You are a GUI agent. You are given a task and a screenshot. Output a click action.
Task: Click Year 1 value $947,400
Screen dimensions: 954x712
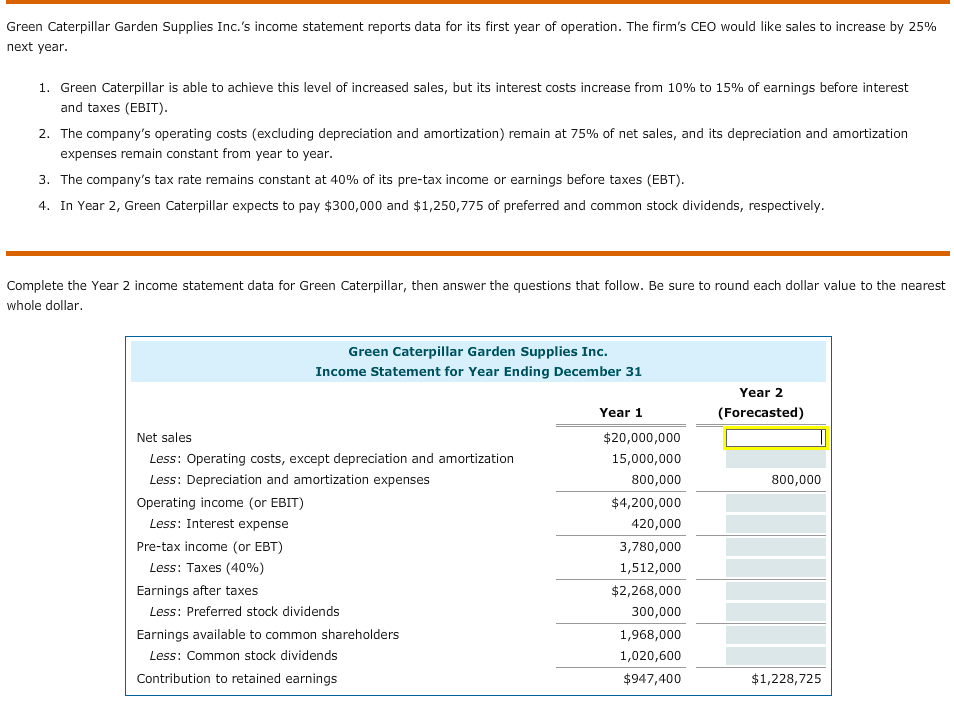(652, 679)
